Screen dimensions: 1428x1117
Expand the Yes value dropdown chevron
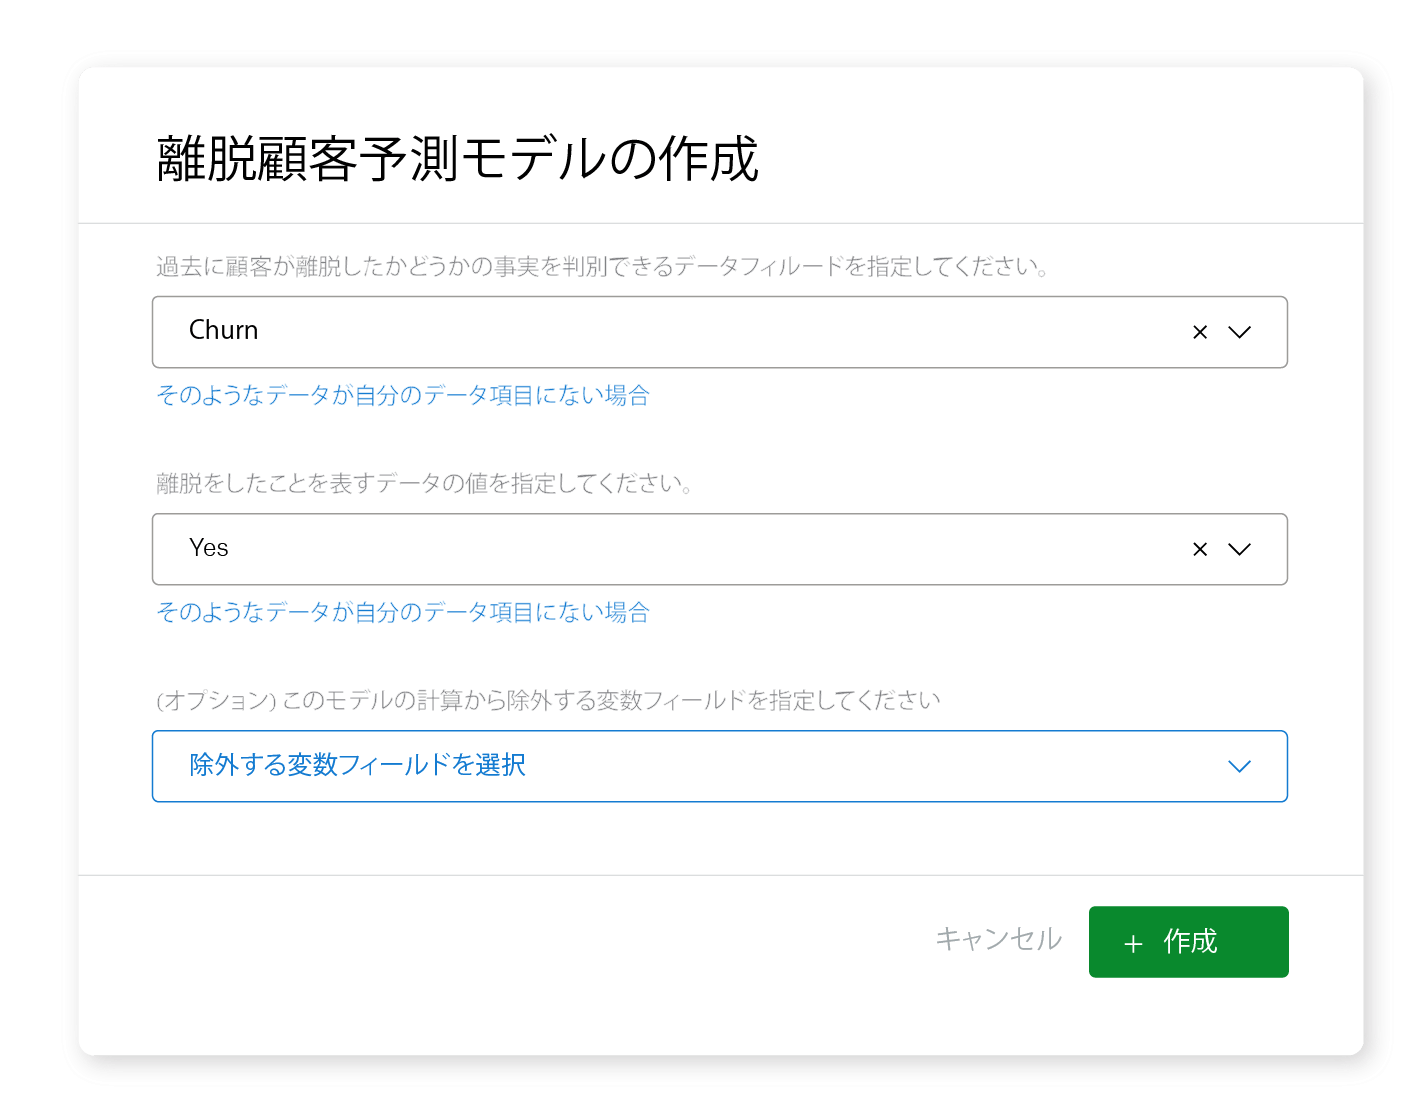coord(1239,549)
